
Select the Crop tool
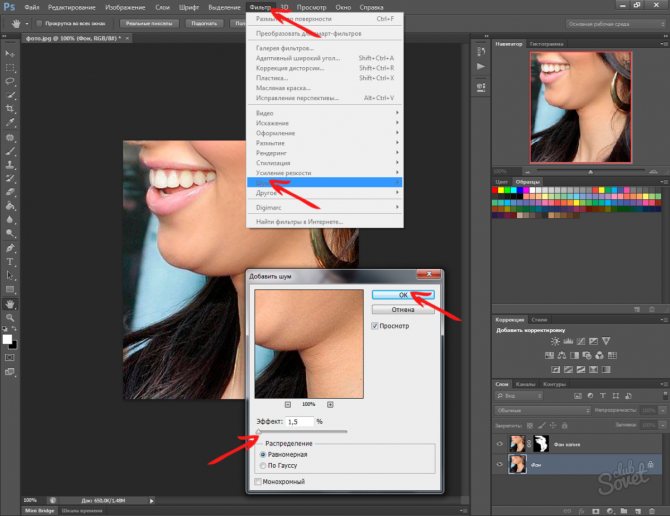click(x=10, y=108)
